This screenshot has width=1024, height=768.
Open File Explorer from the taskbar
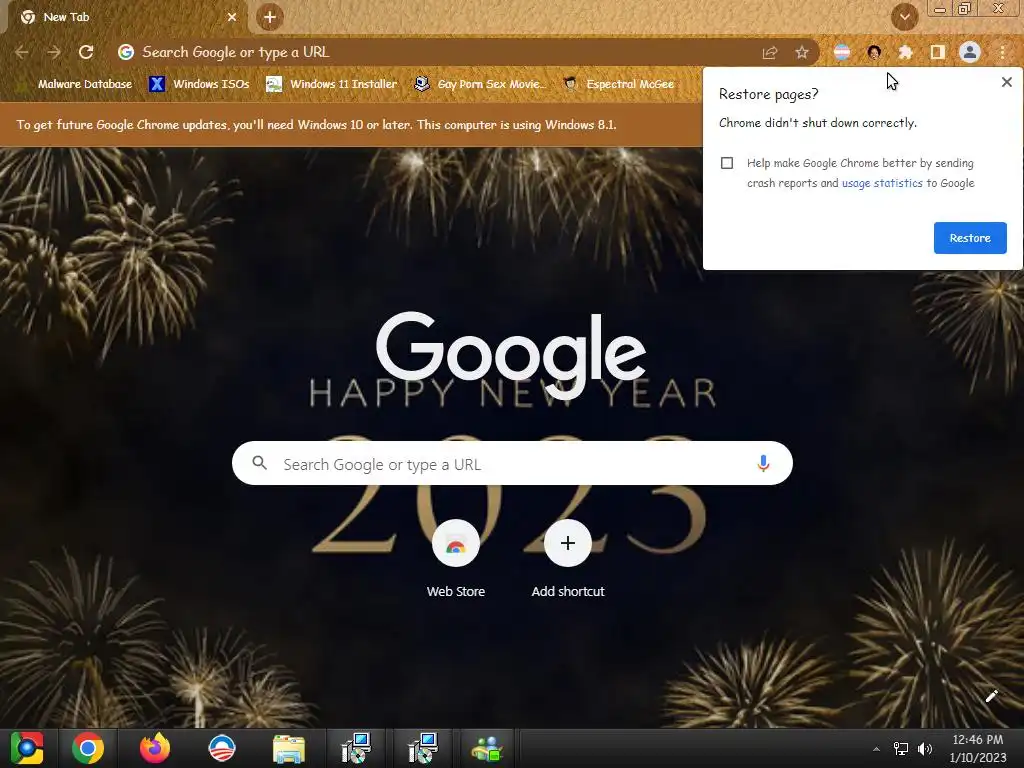289,748
